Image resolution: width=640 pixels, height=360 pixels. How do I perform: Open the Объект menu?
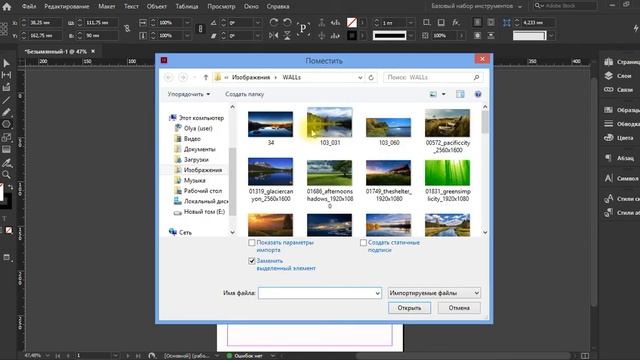(157, 6)
